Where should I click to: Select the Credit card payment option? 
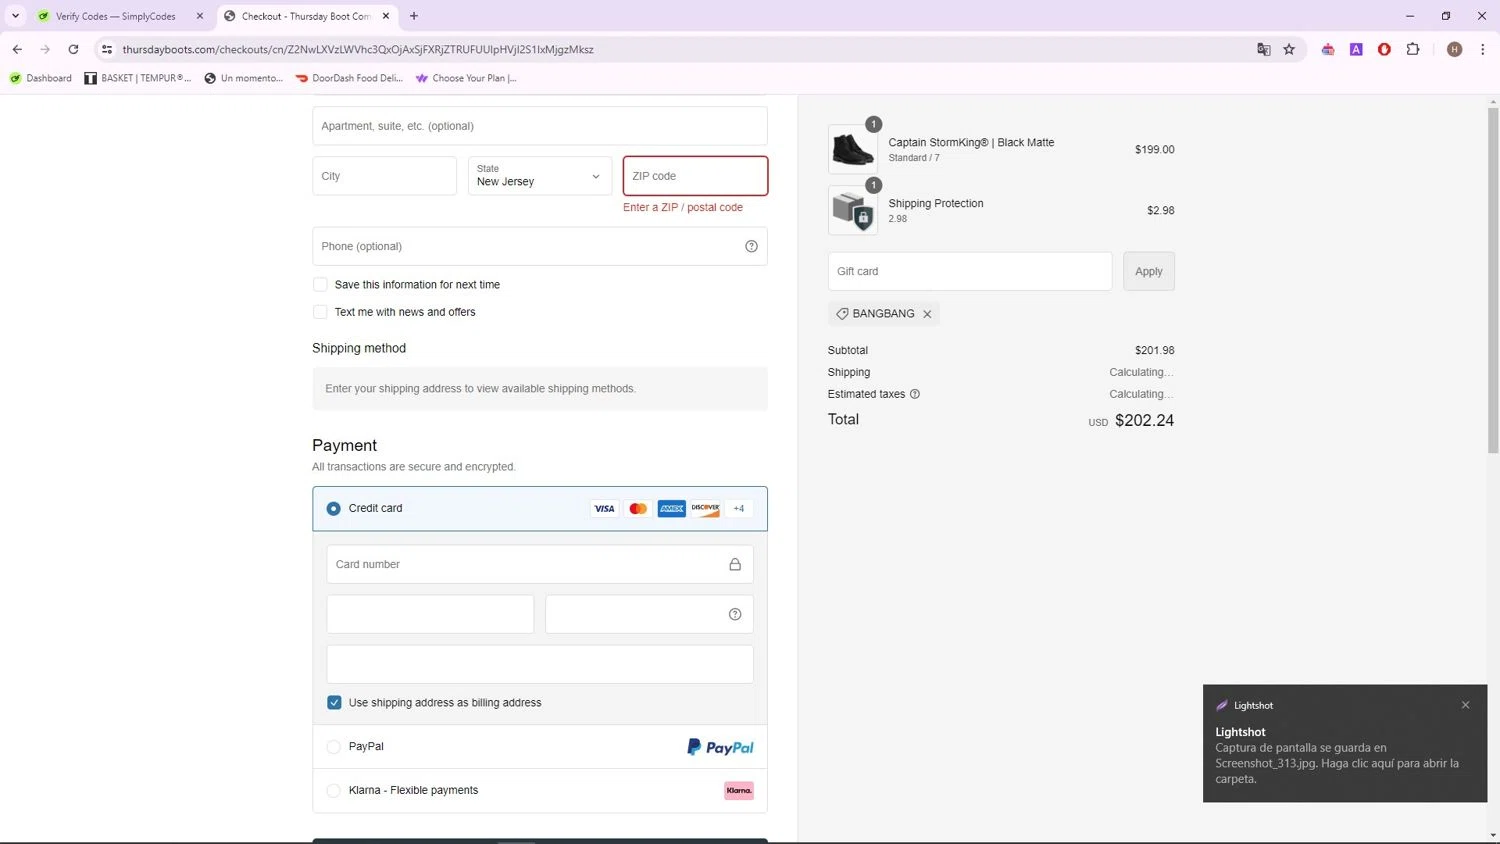tap(334, 508)
